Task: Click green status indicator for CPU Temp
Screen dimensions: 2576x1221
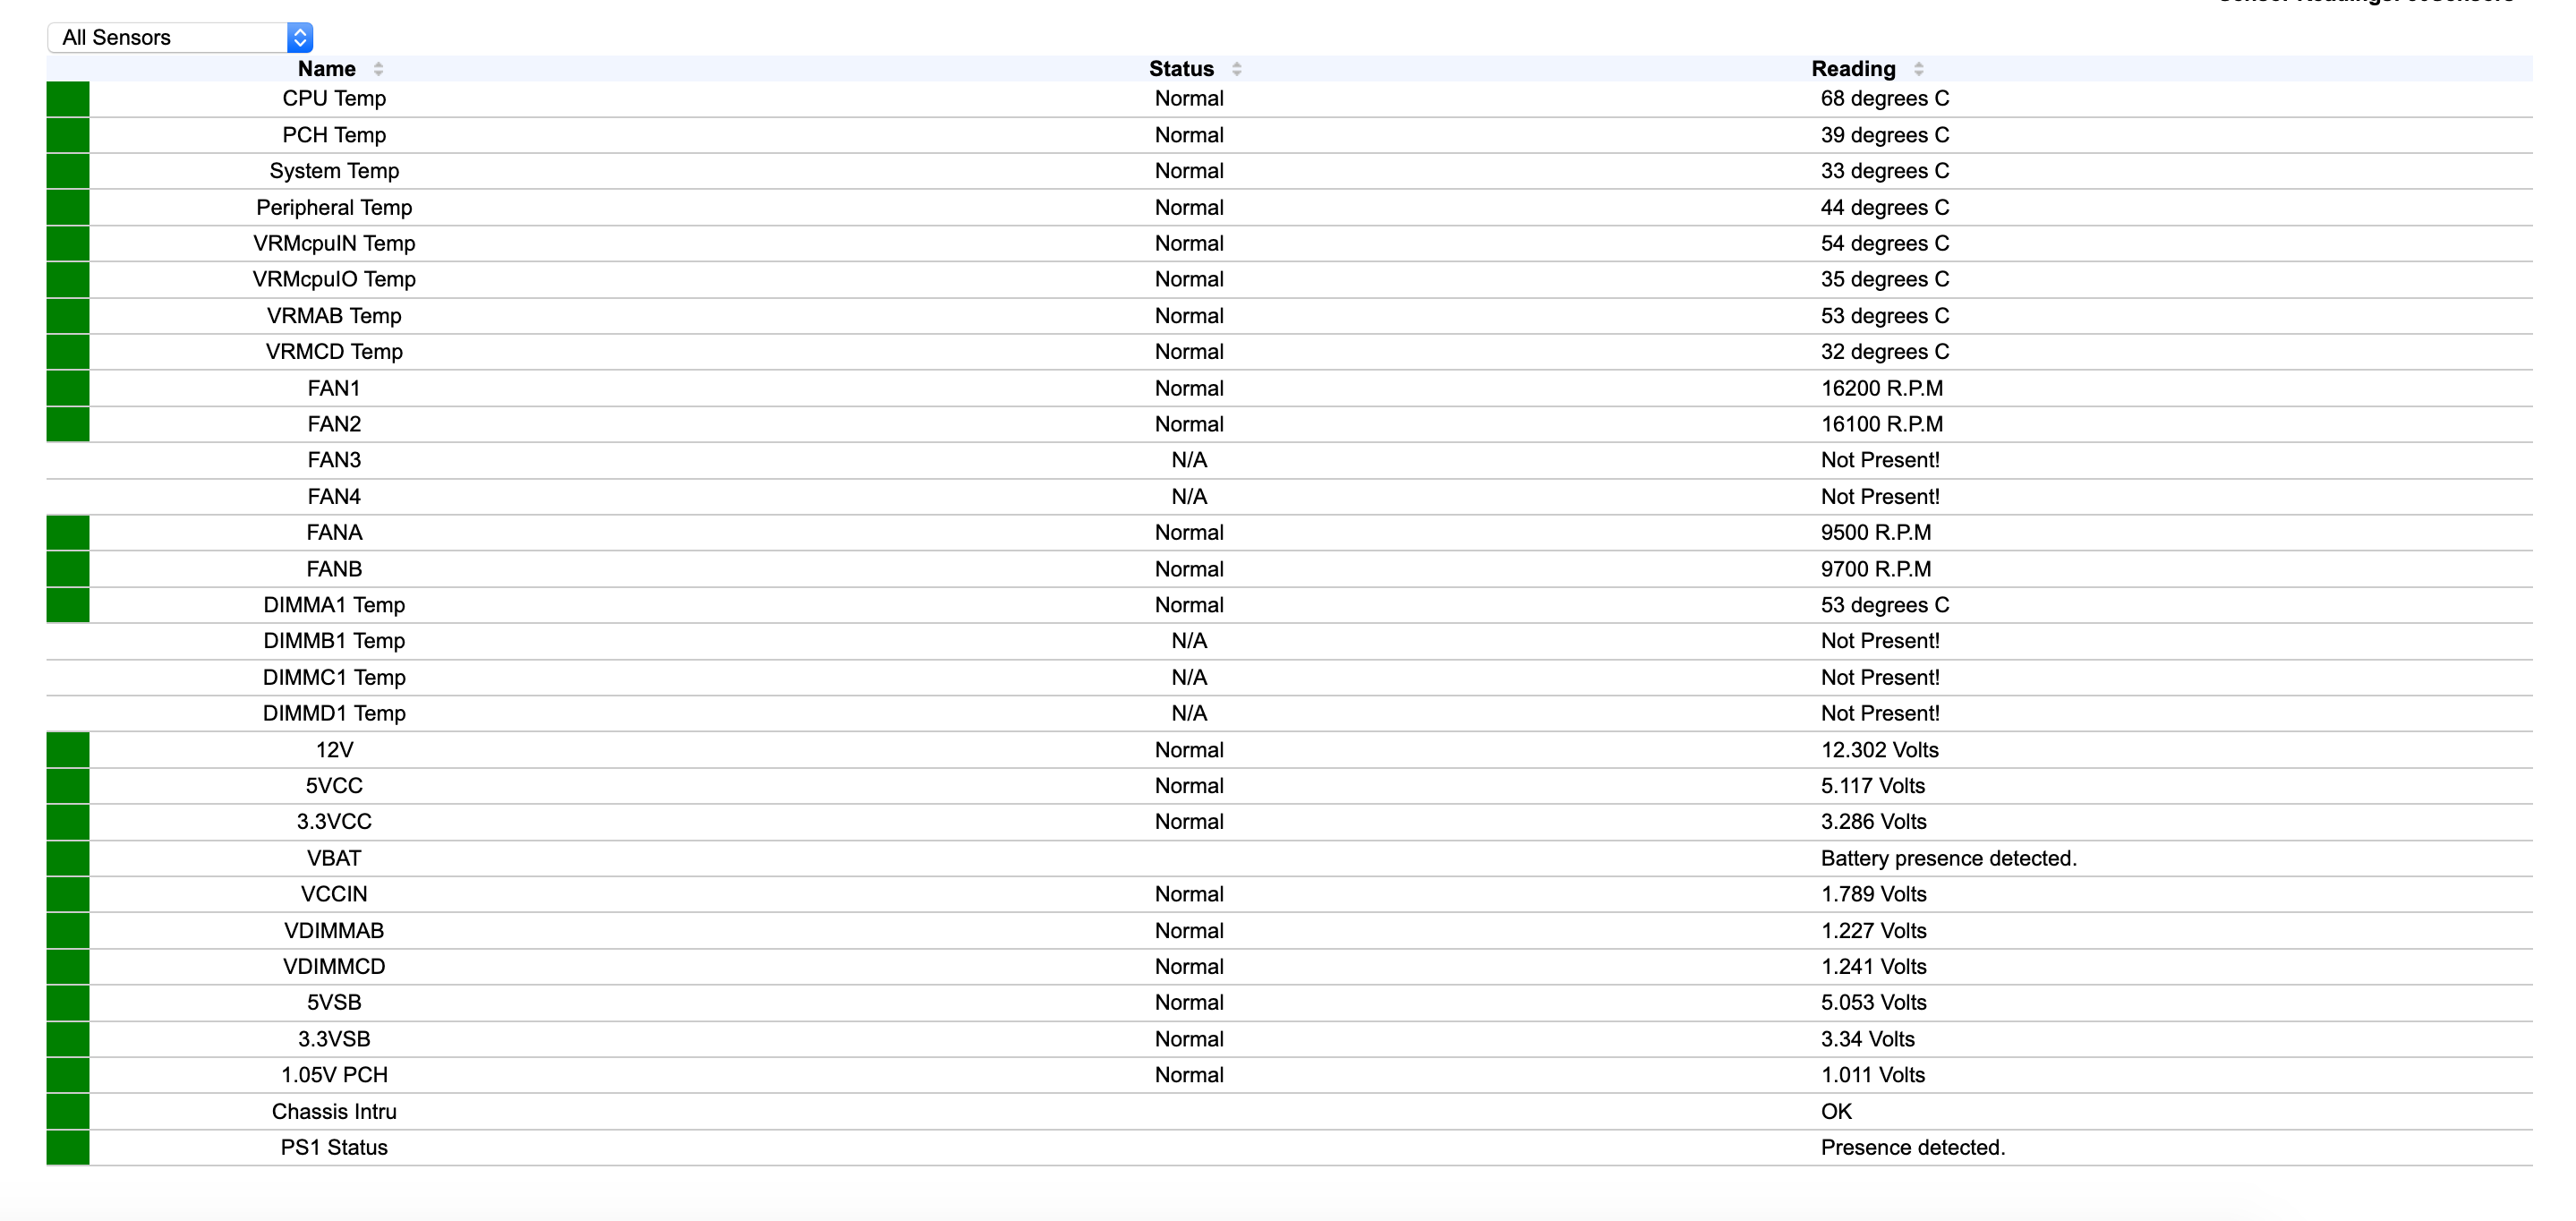Action: [68, 99]
